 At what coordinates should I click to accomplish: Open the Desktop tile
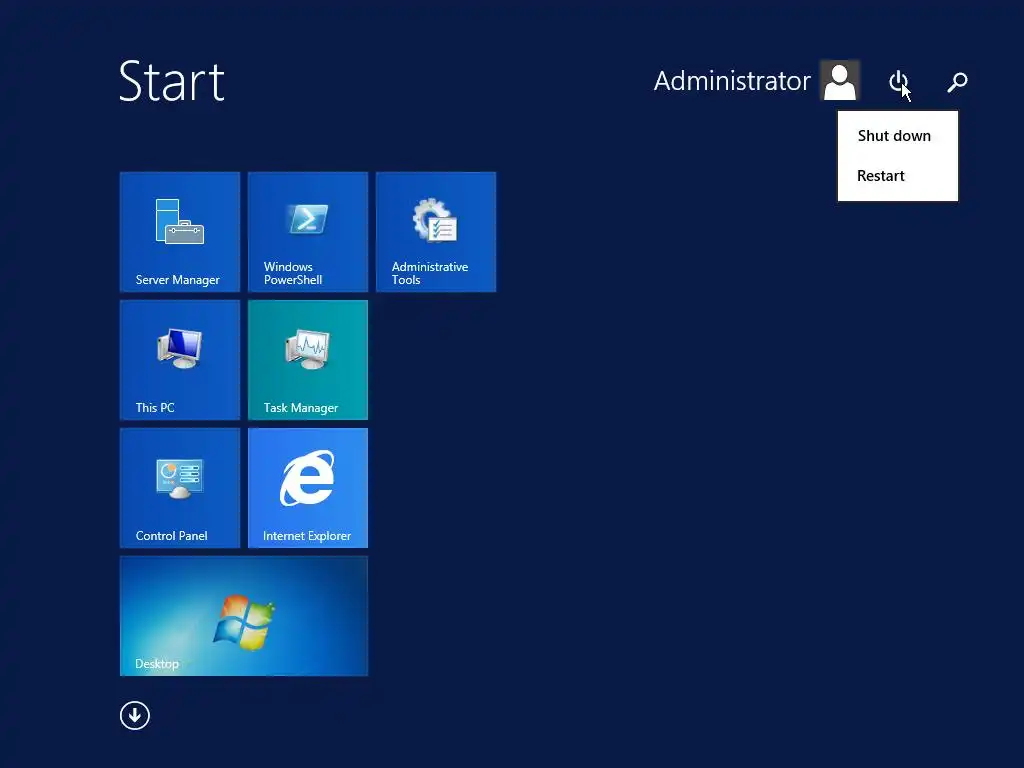click(244, 616)
